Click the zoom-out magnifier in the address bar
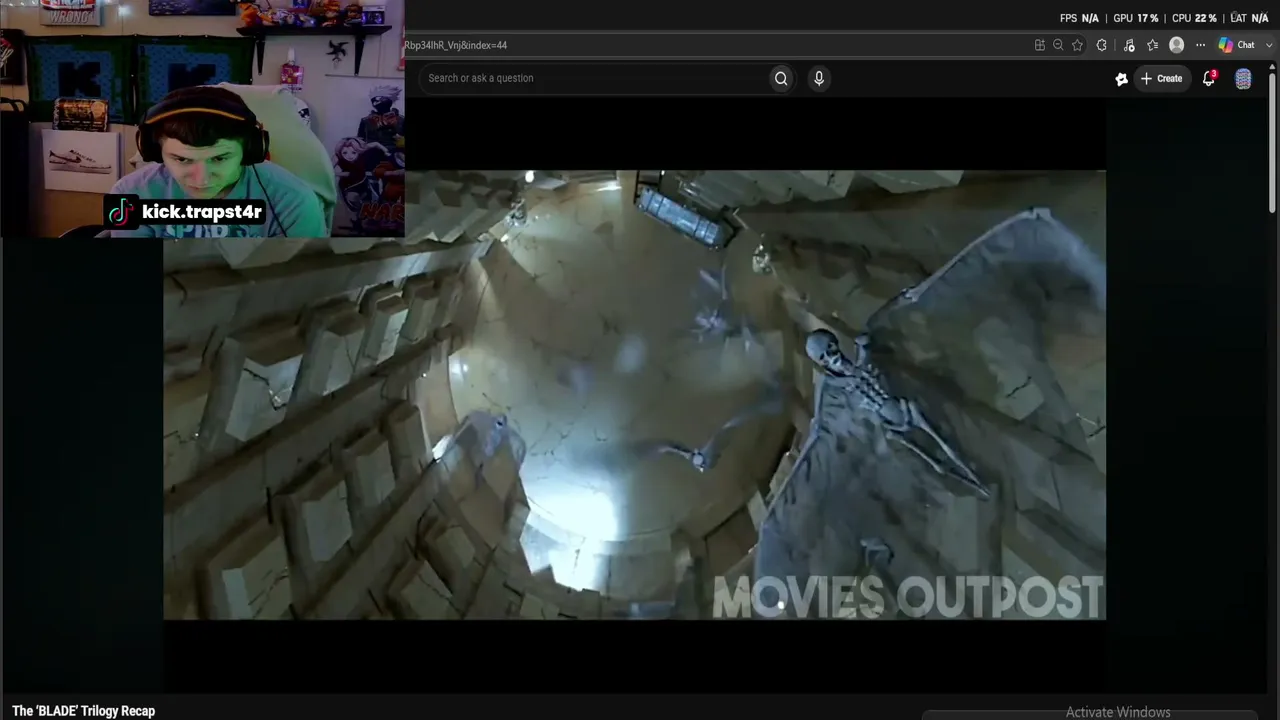Viewport: 1280px width, 720px height. (1058, 45)
